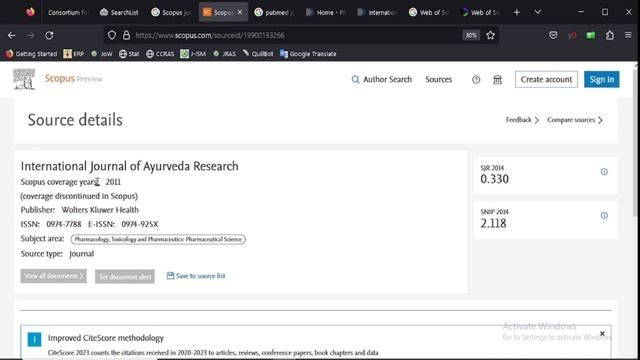Switch to the SearchList tab

(x=119, y=12)
